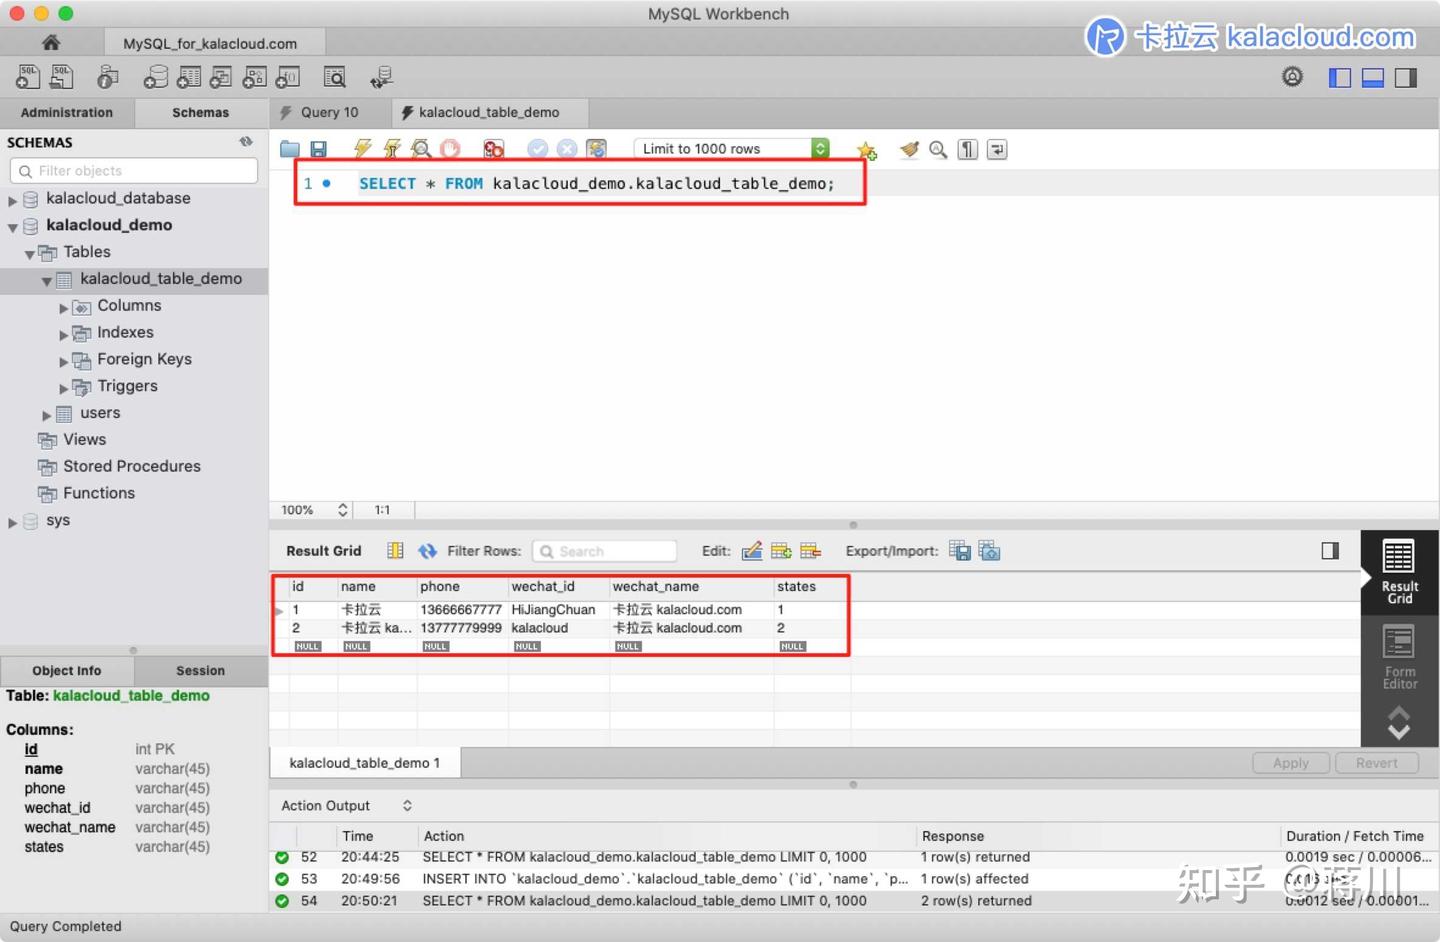Open the Administration sidebar tab
The width and height of the screenshot is (1440, 942).
coord(66,112)
